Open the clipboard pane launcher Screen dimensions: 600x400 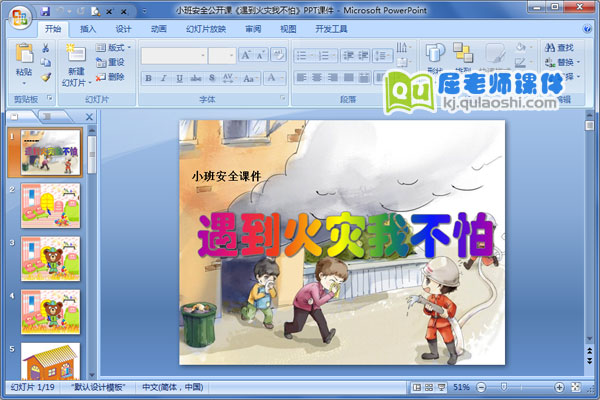pos(50,98)
